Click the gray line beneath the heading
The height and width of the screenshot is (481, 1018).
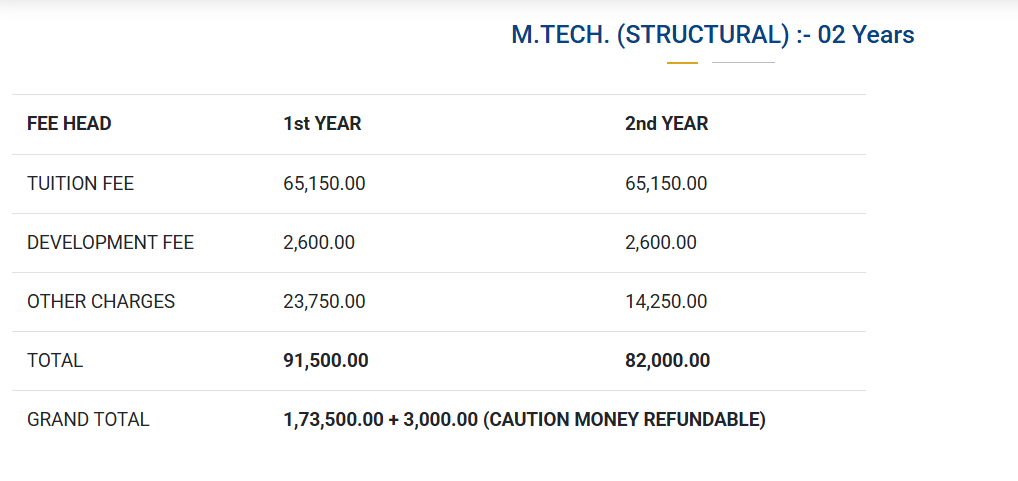tap(743, 62)
